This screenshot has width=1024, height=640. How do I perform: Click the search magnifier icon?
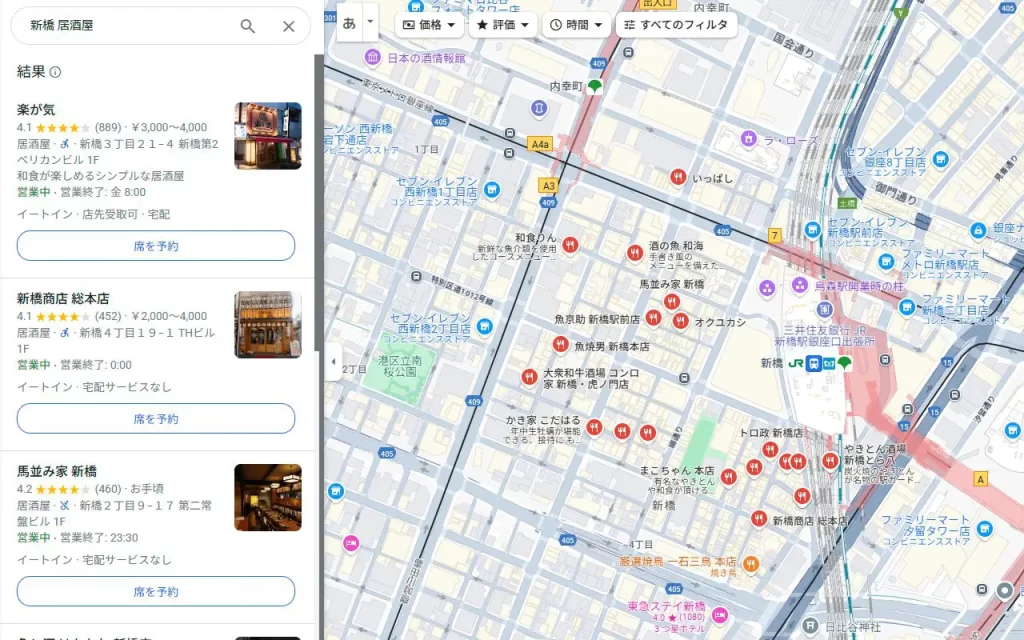pos(248,27)
